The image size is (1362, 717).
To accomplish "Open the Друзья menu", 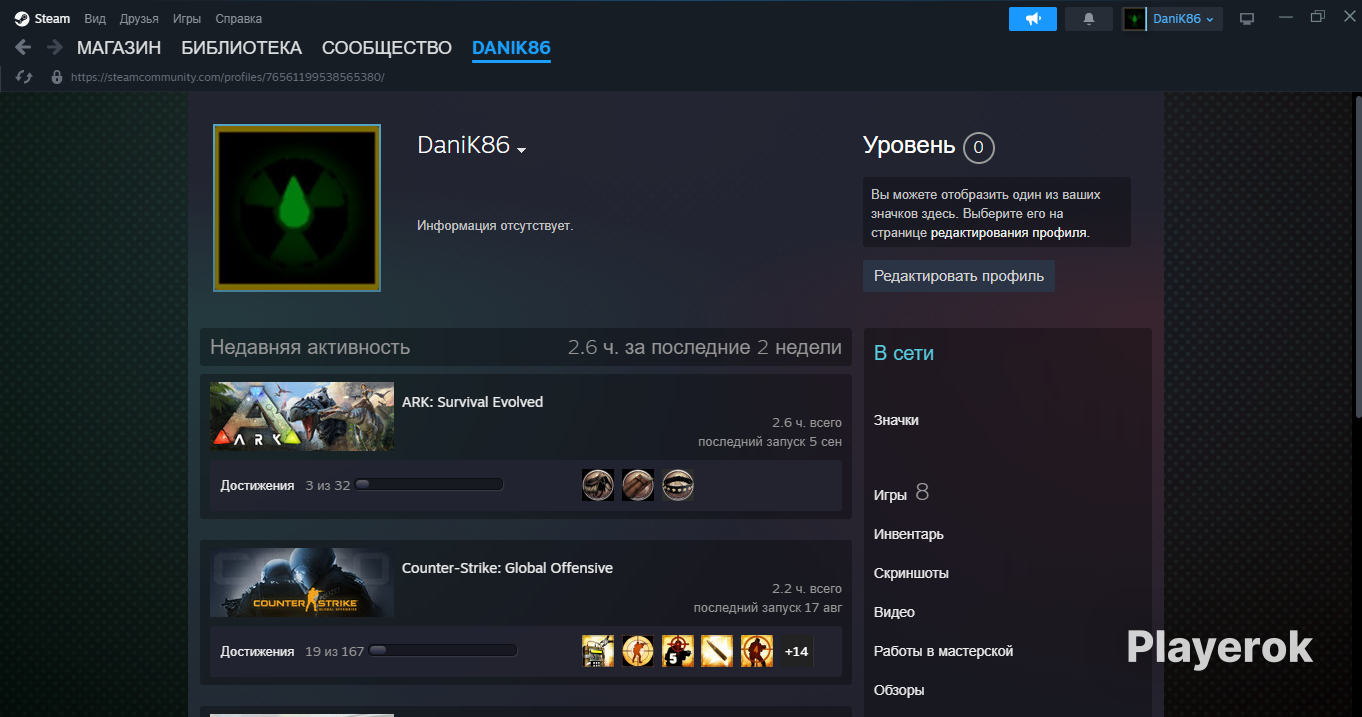I will point(139,19).
